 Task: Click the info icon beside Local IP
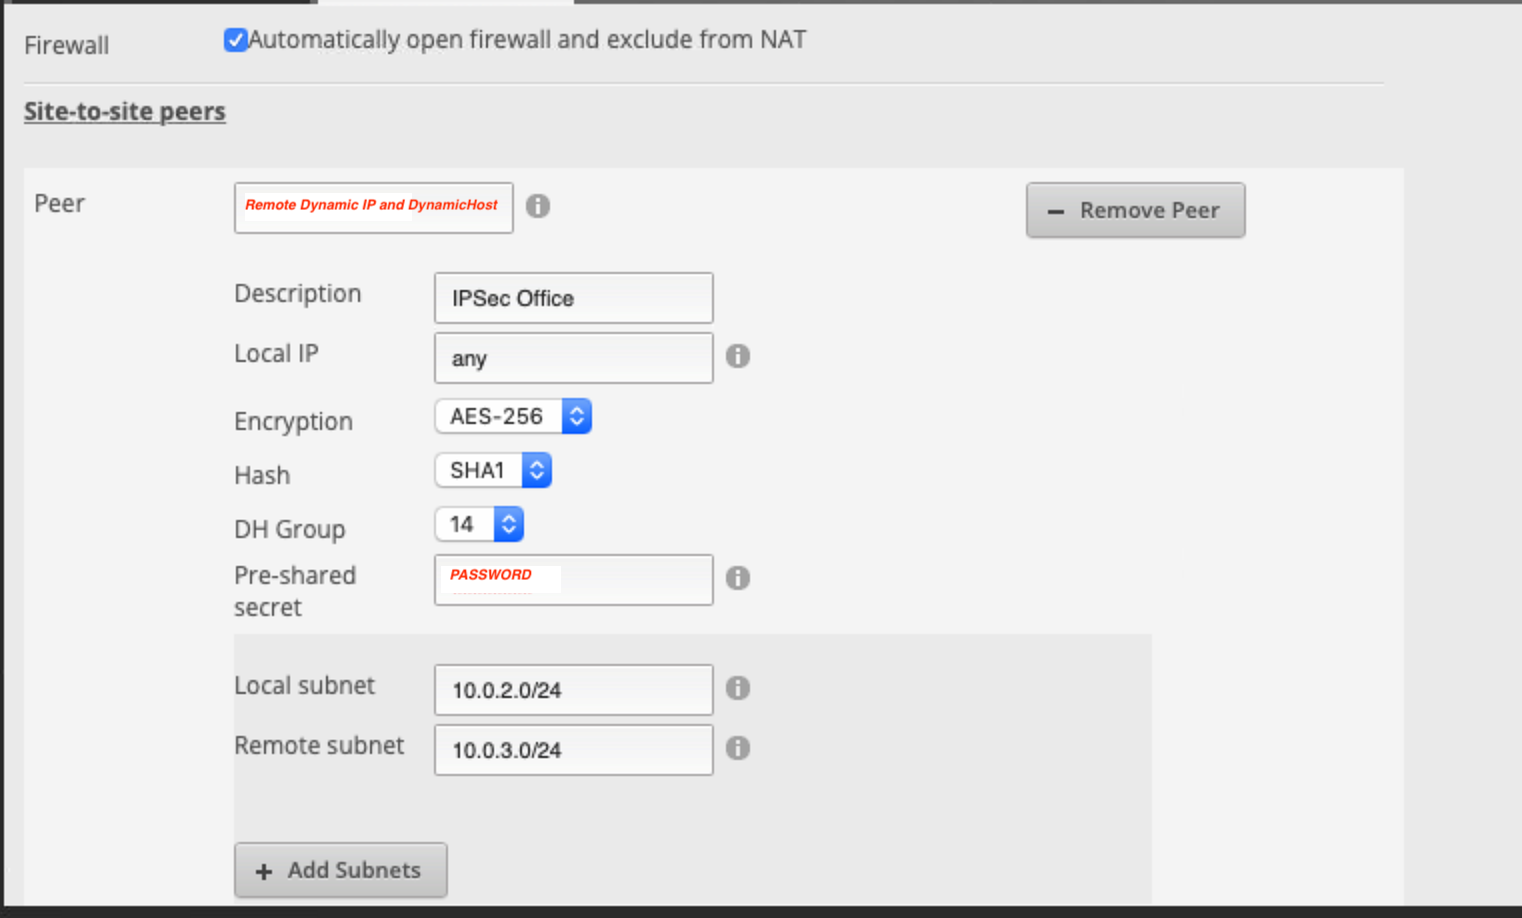click(738, 356)
